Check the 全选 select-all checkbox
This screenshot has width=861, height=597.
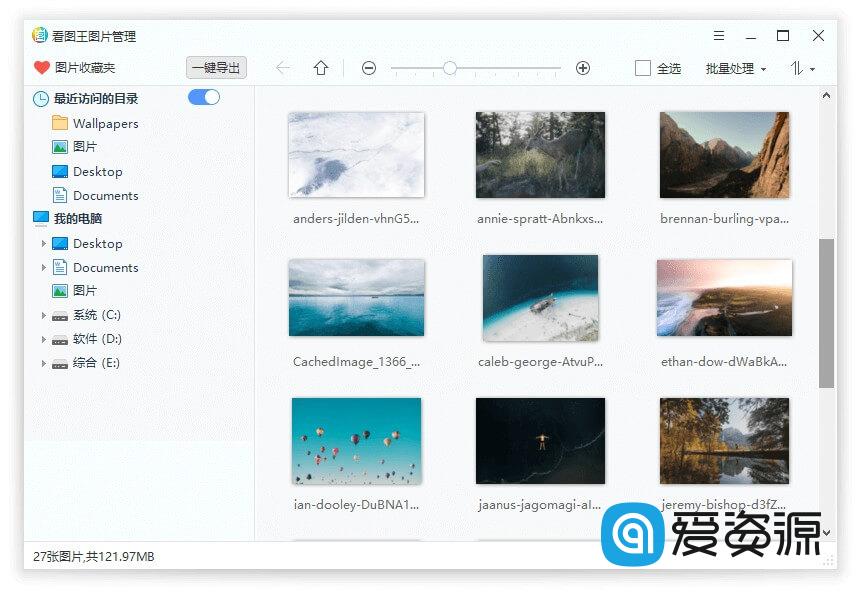643,68
